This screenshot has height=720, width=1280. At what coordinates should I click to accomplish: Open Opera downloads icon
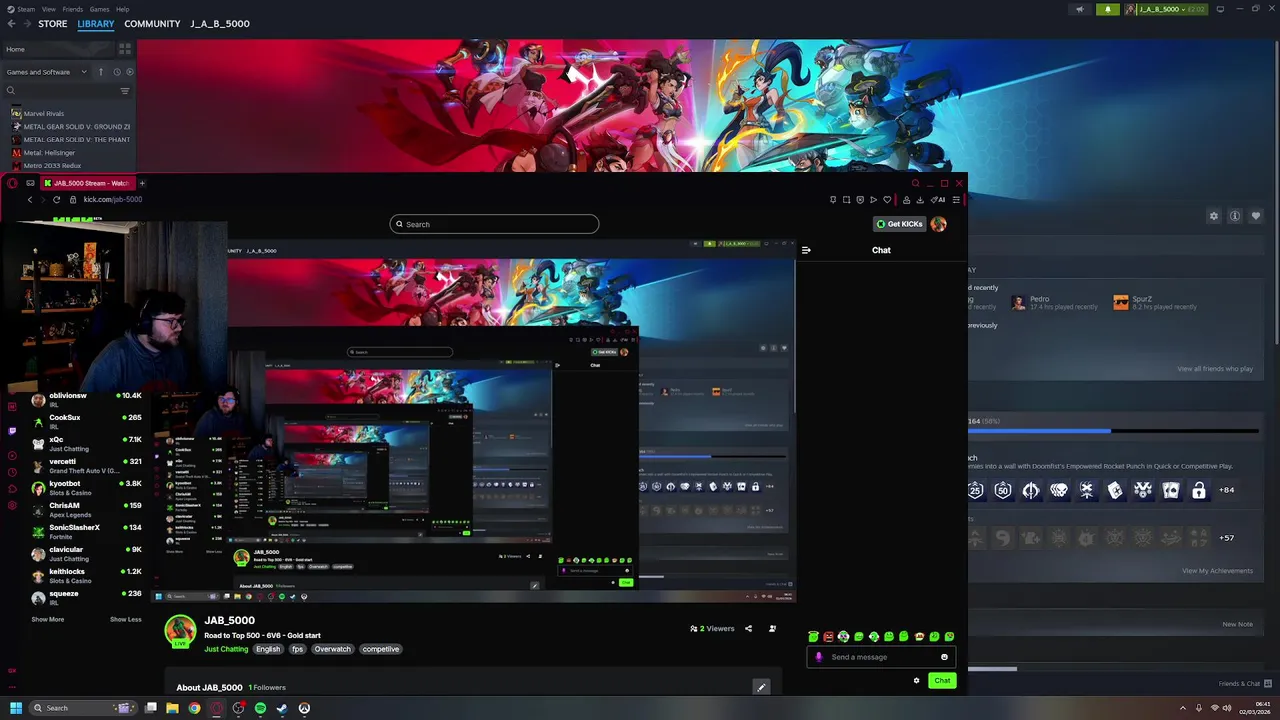click(920, 200)
